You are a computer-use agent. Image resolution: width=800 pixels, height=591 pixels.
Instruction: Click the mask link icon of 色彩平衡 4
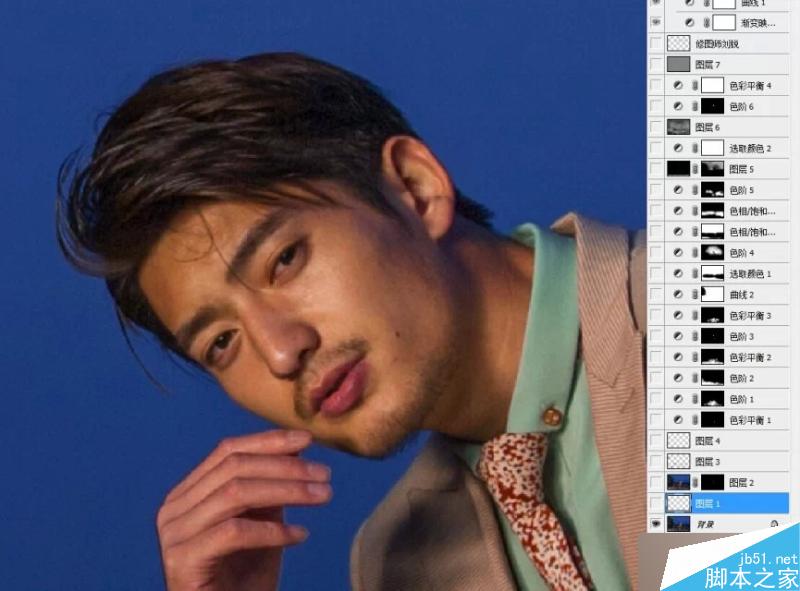(695, 85)
